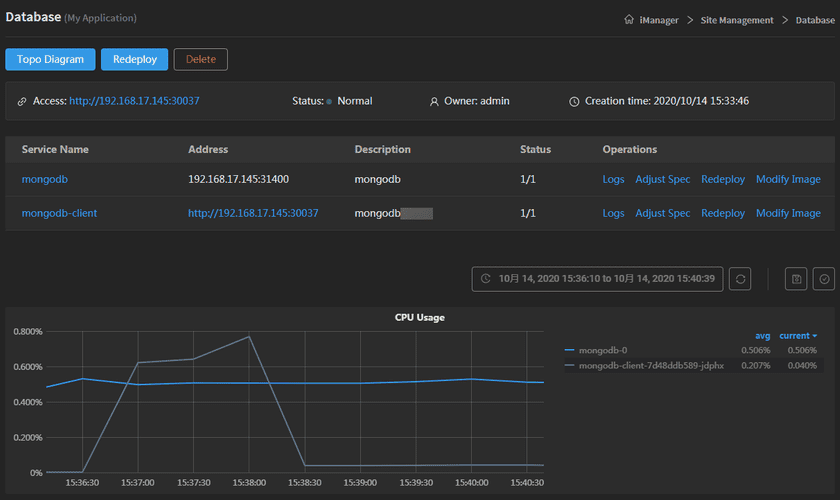840x500 pixels.
Task: Click the checkmark circle icon above chart
Action: click(824, 279)
